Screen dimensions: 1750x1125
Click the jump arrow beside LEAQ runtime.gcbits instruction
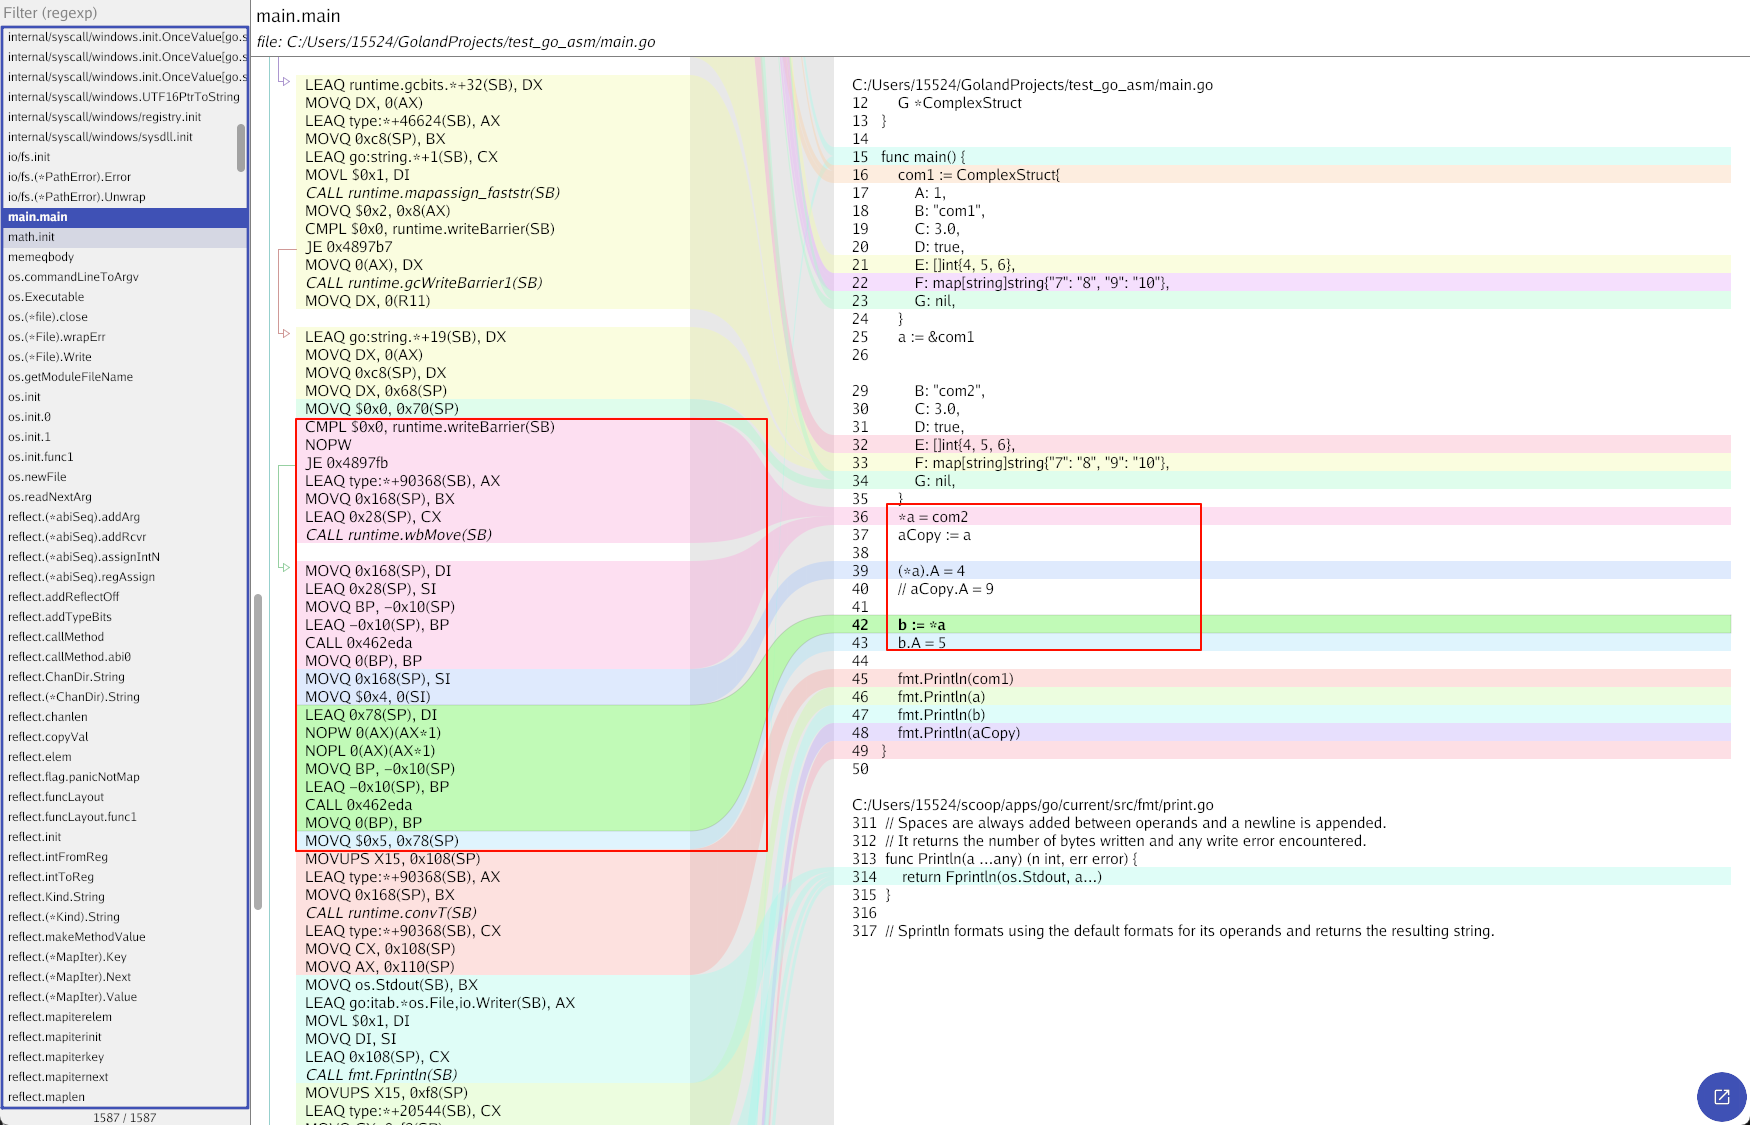coord(285,81)
